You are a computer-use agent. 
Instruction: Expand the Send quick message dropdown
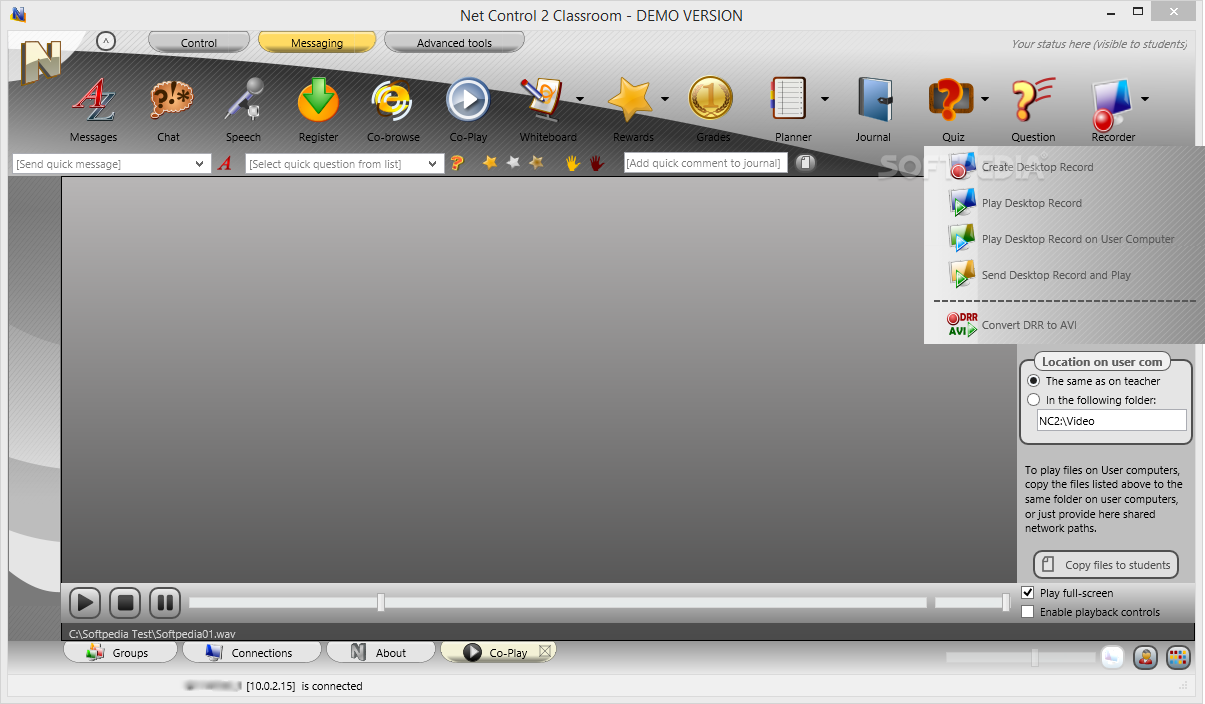pos(200,164)
